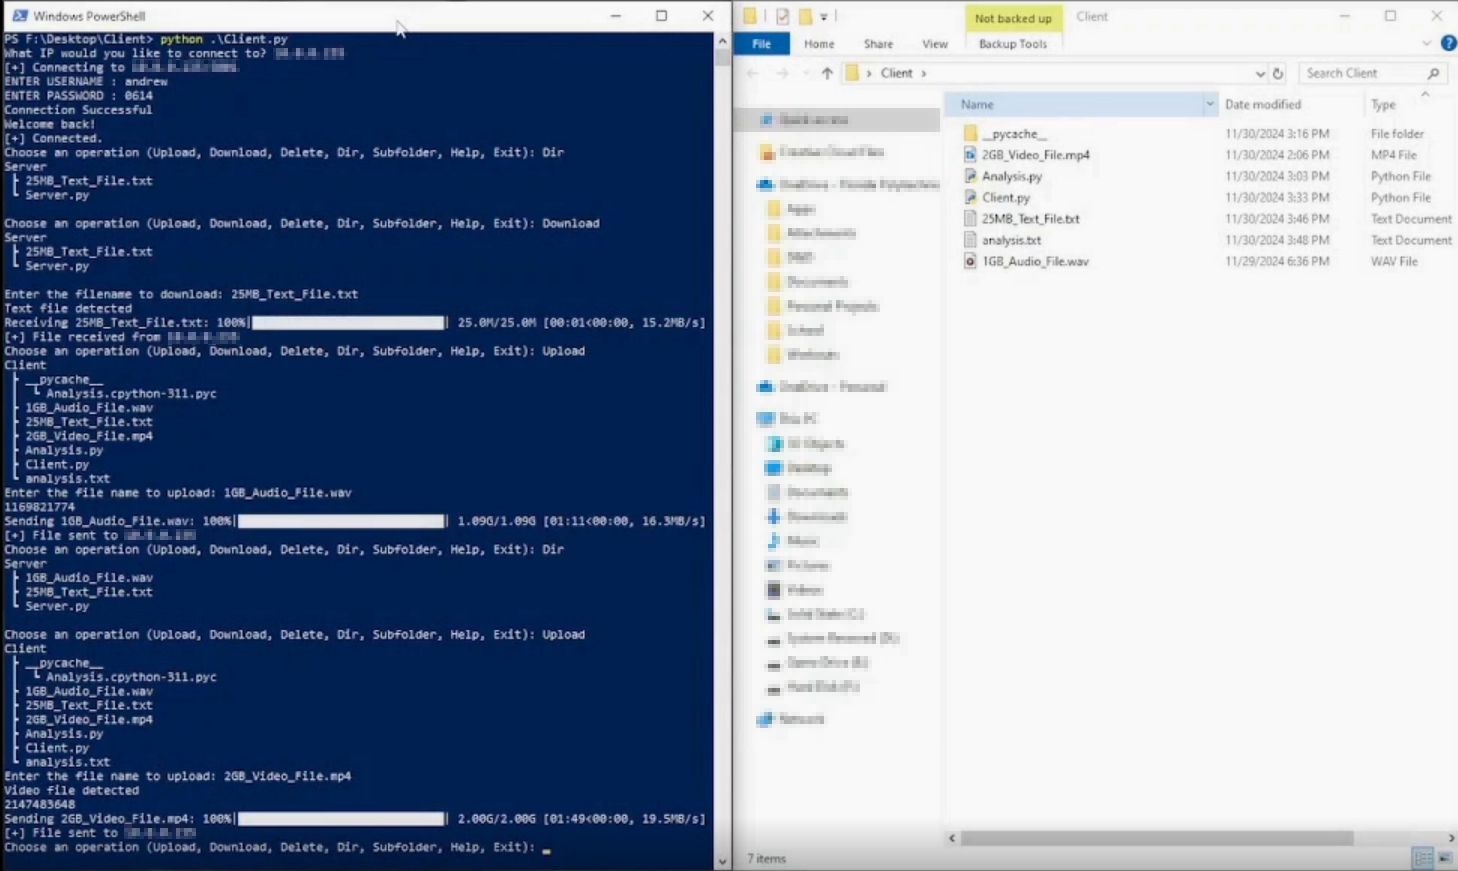Screen dimensions: 1458x871
Task: Switch to details view in status bar
Action: (x=1423, y=857)
